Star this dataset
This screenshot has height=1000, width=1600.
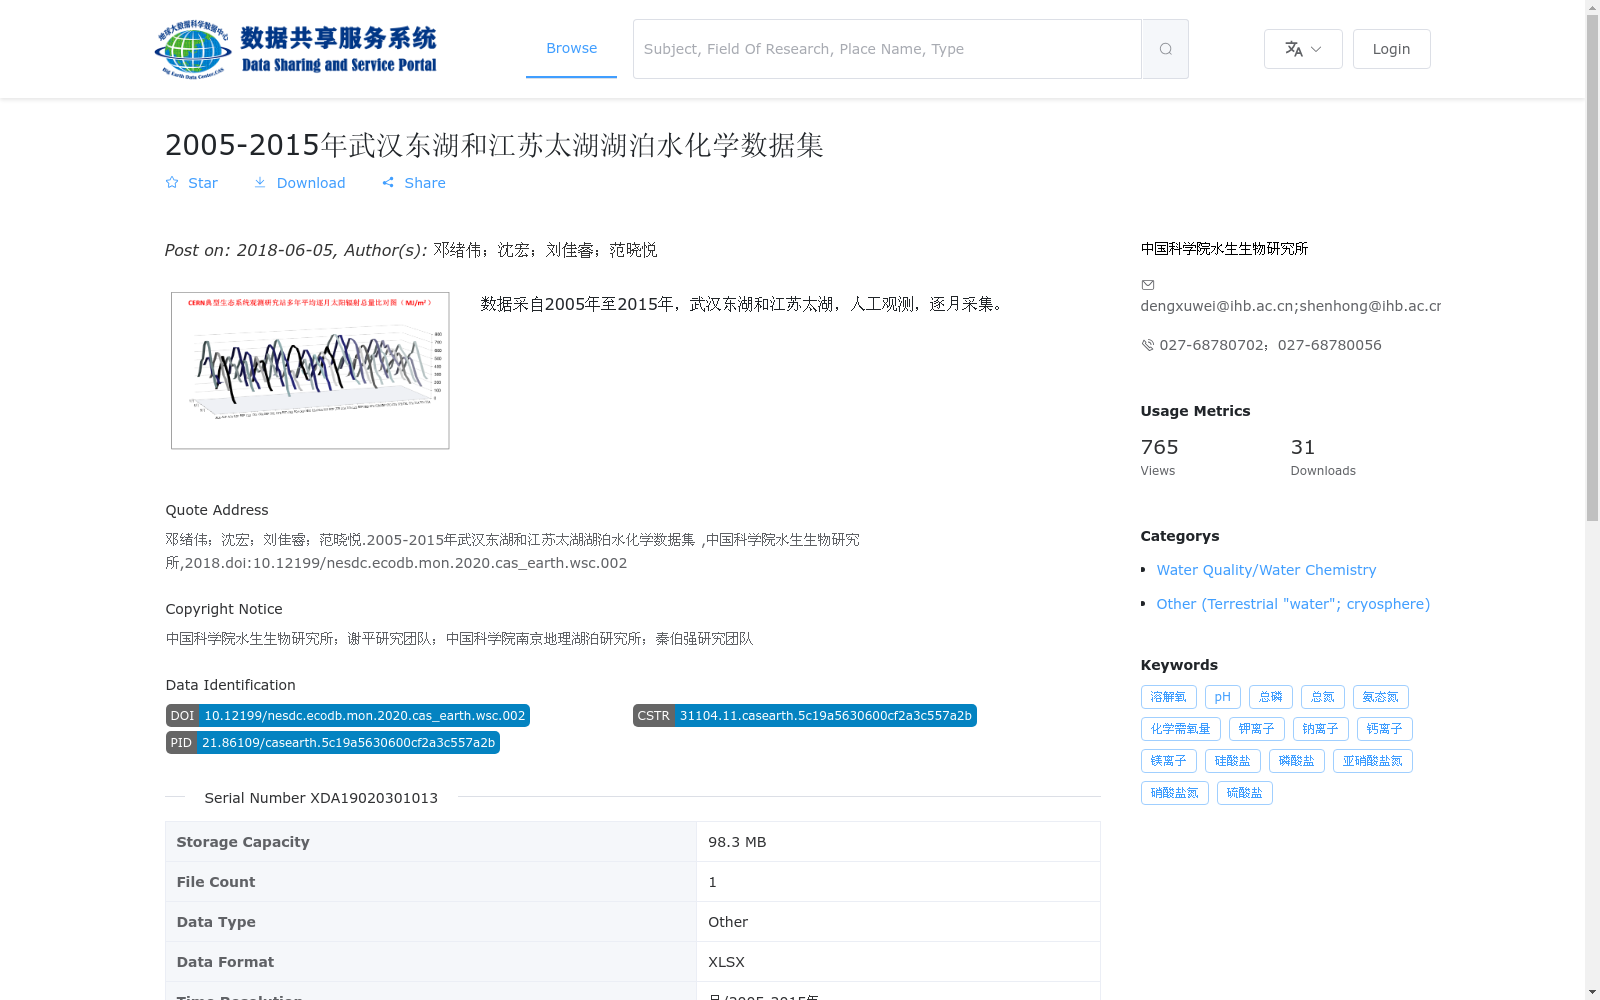pyautogui.click(x=191, y=183)
